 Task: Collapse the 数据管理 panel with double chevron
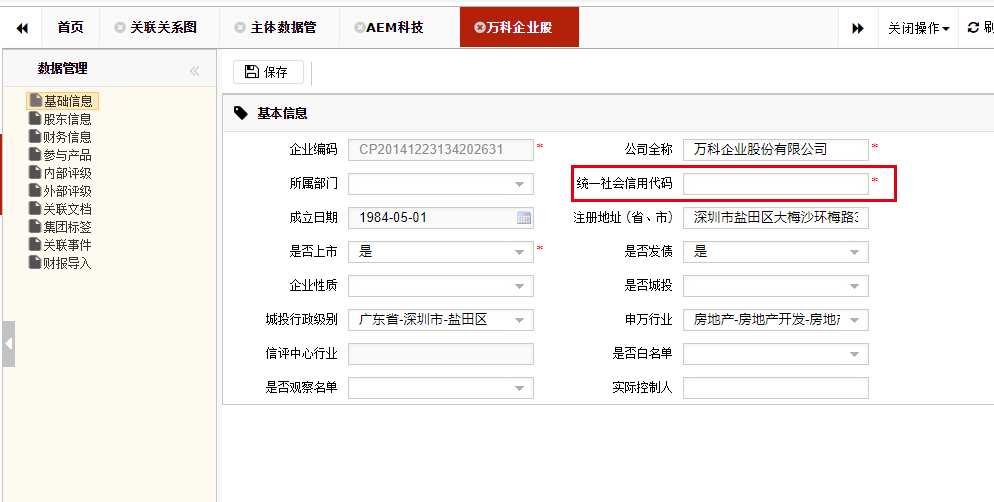pyautogui.click(x=195, y=71)
